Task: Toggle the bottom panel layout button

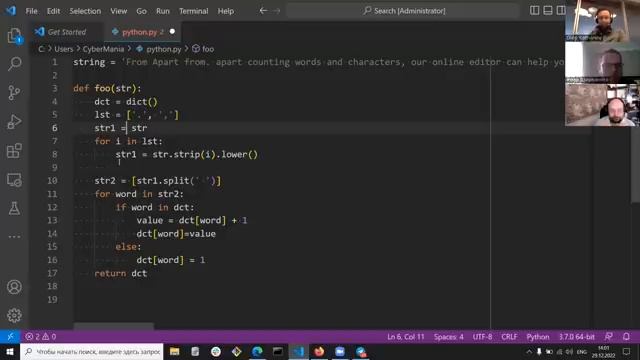Action: [548, 11]
